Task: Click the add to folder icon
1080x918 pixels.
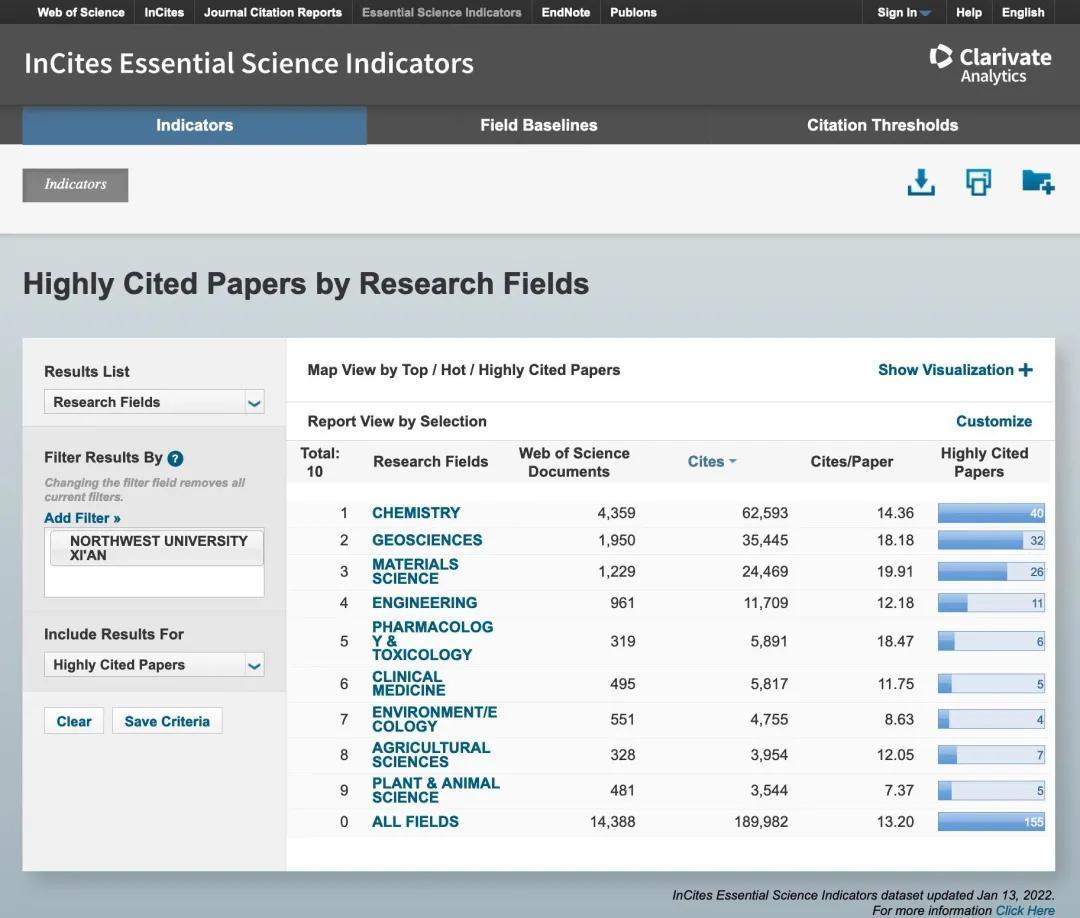Action: (x=1037, y=183)
